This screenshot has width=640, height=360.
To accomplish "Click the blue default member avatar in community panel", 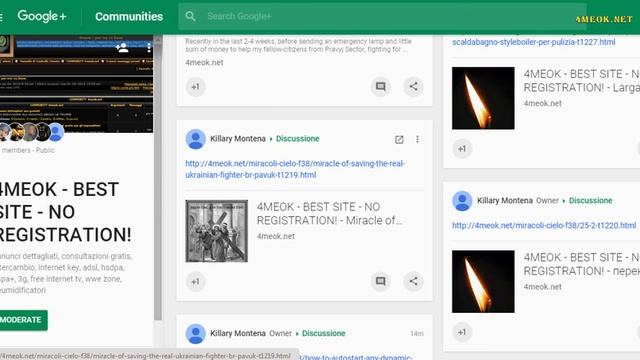I will point(56,132).
